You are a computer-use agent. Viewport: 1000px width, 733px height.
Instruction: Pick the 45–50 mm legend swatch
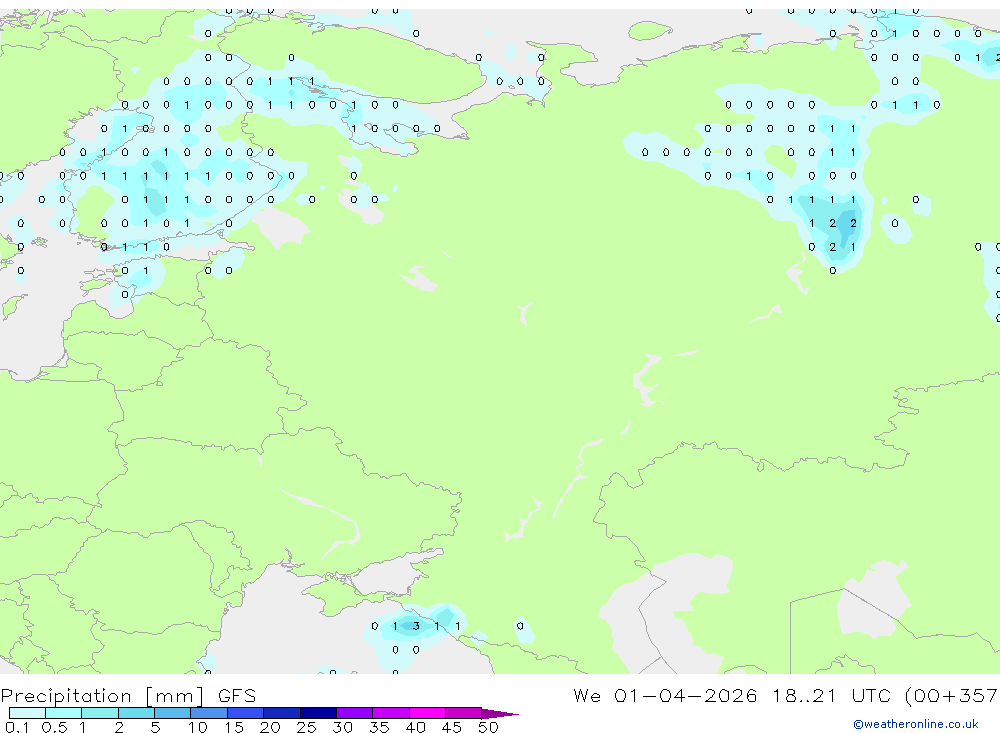[x=463, y=713]
